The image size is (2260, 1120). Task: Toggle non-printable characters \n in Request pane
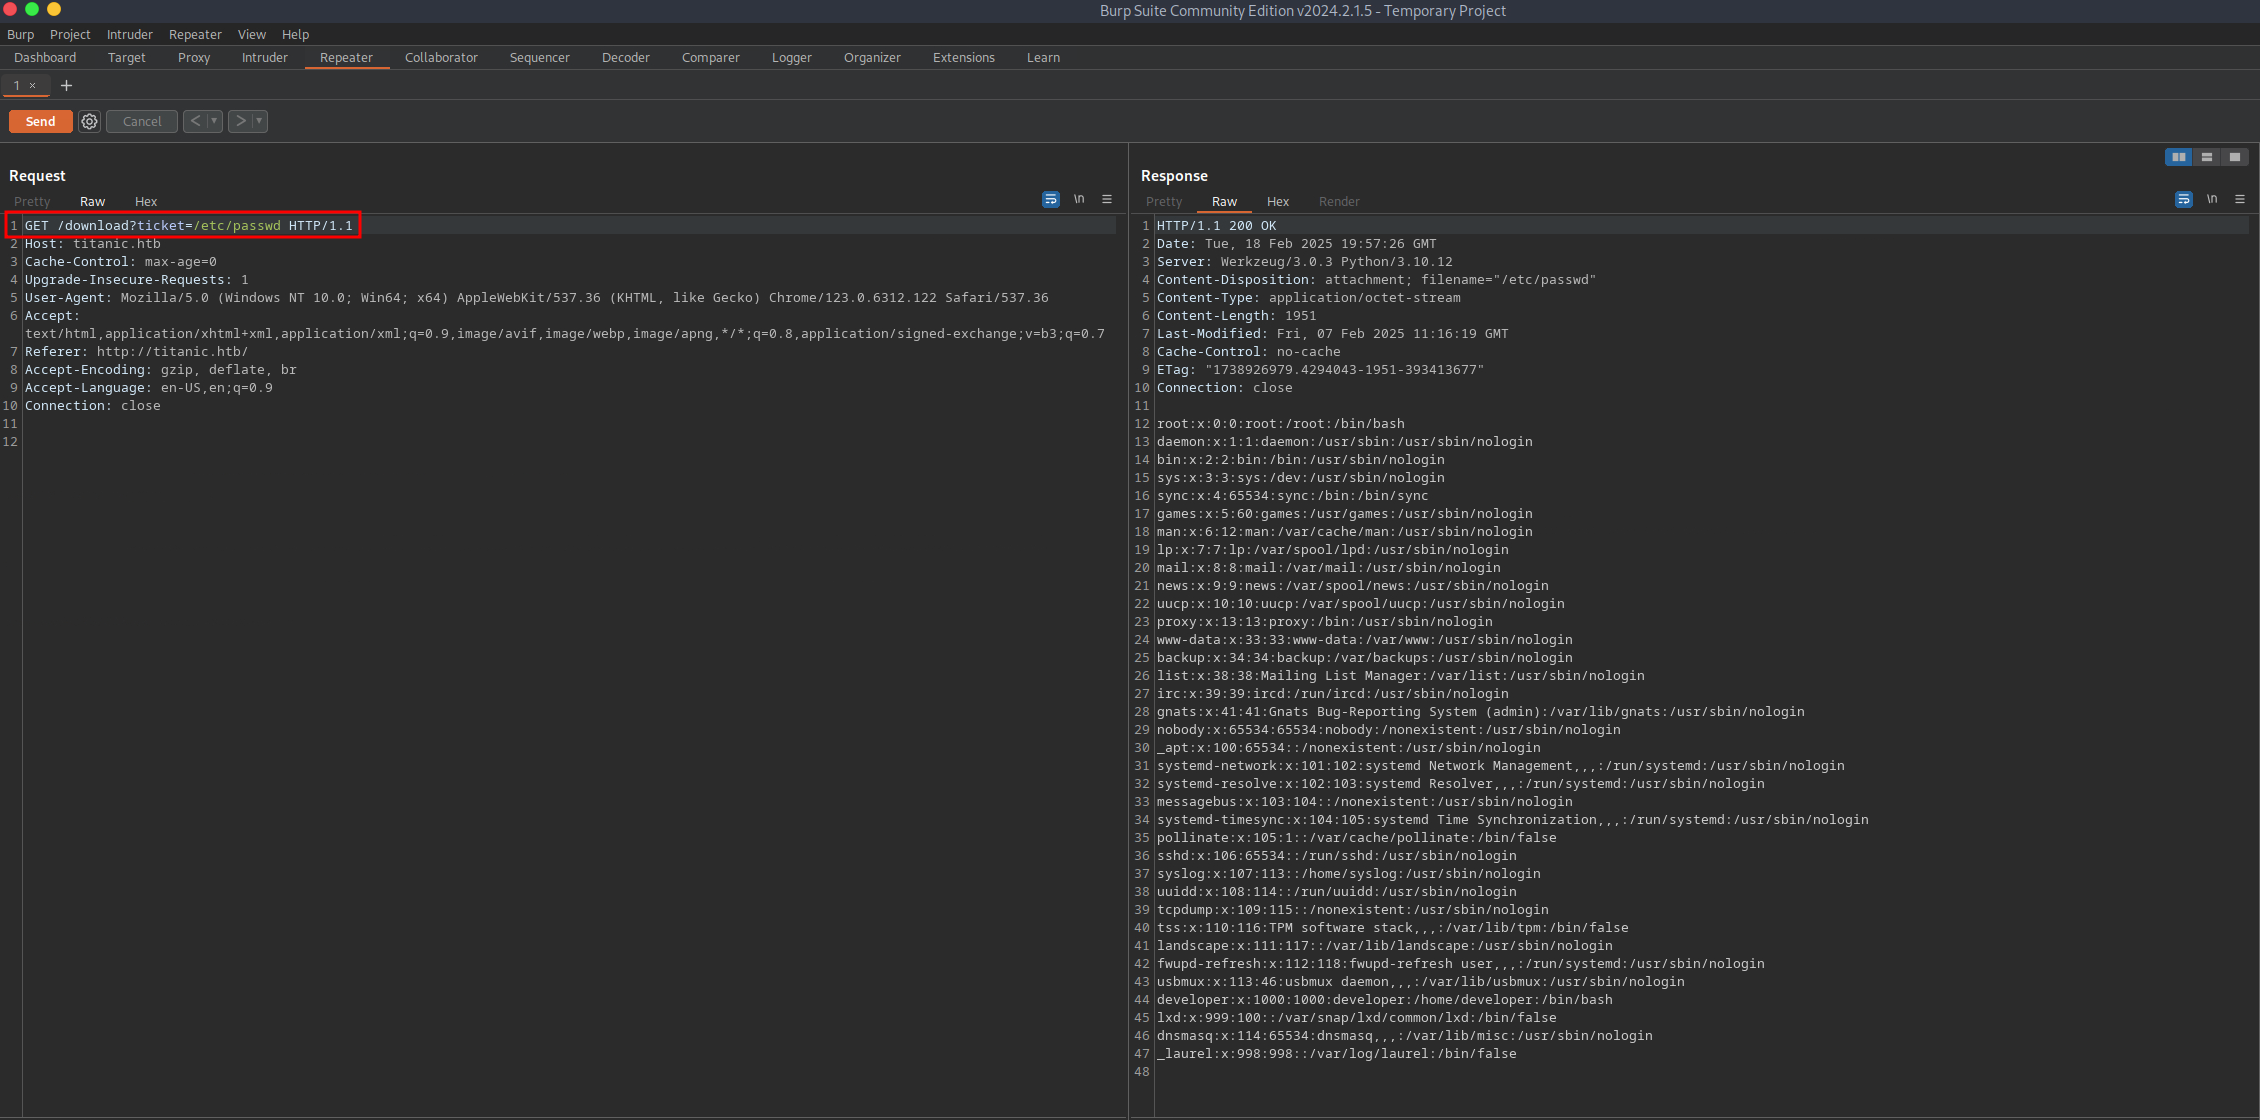(x=1079, y=199)
